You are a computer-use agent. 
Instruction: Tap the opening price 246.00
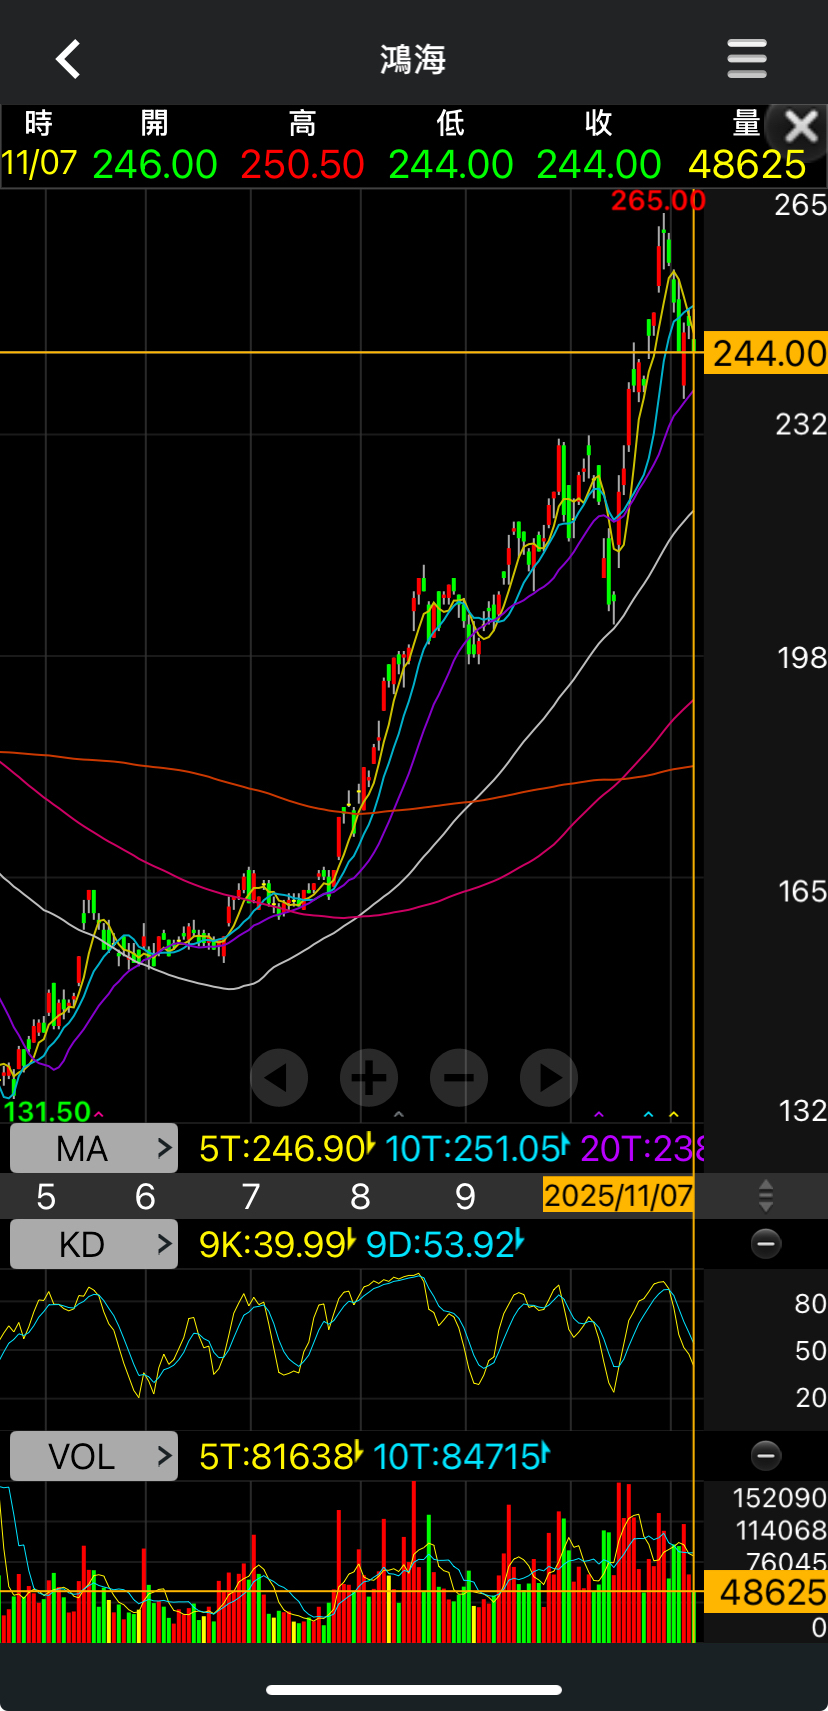[155, 165]
